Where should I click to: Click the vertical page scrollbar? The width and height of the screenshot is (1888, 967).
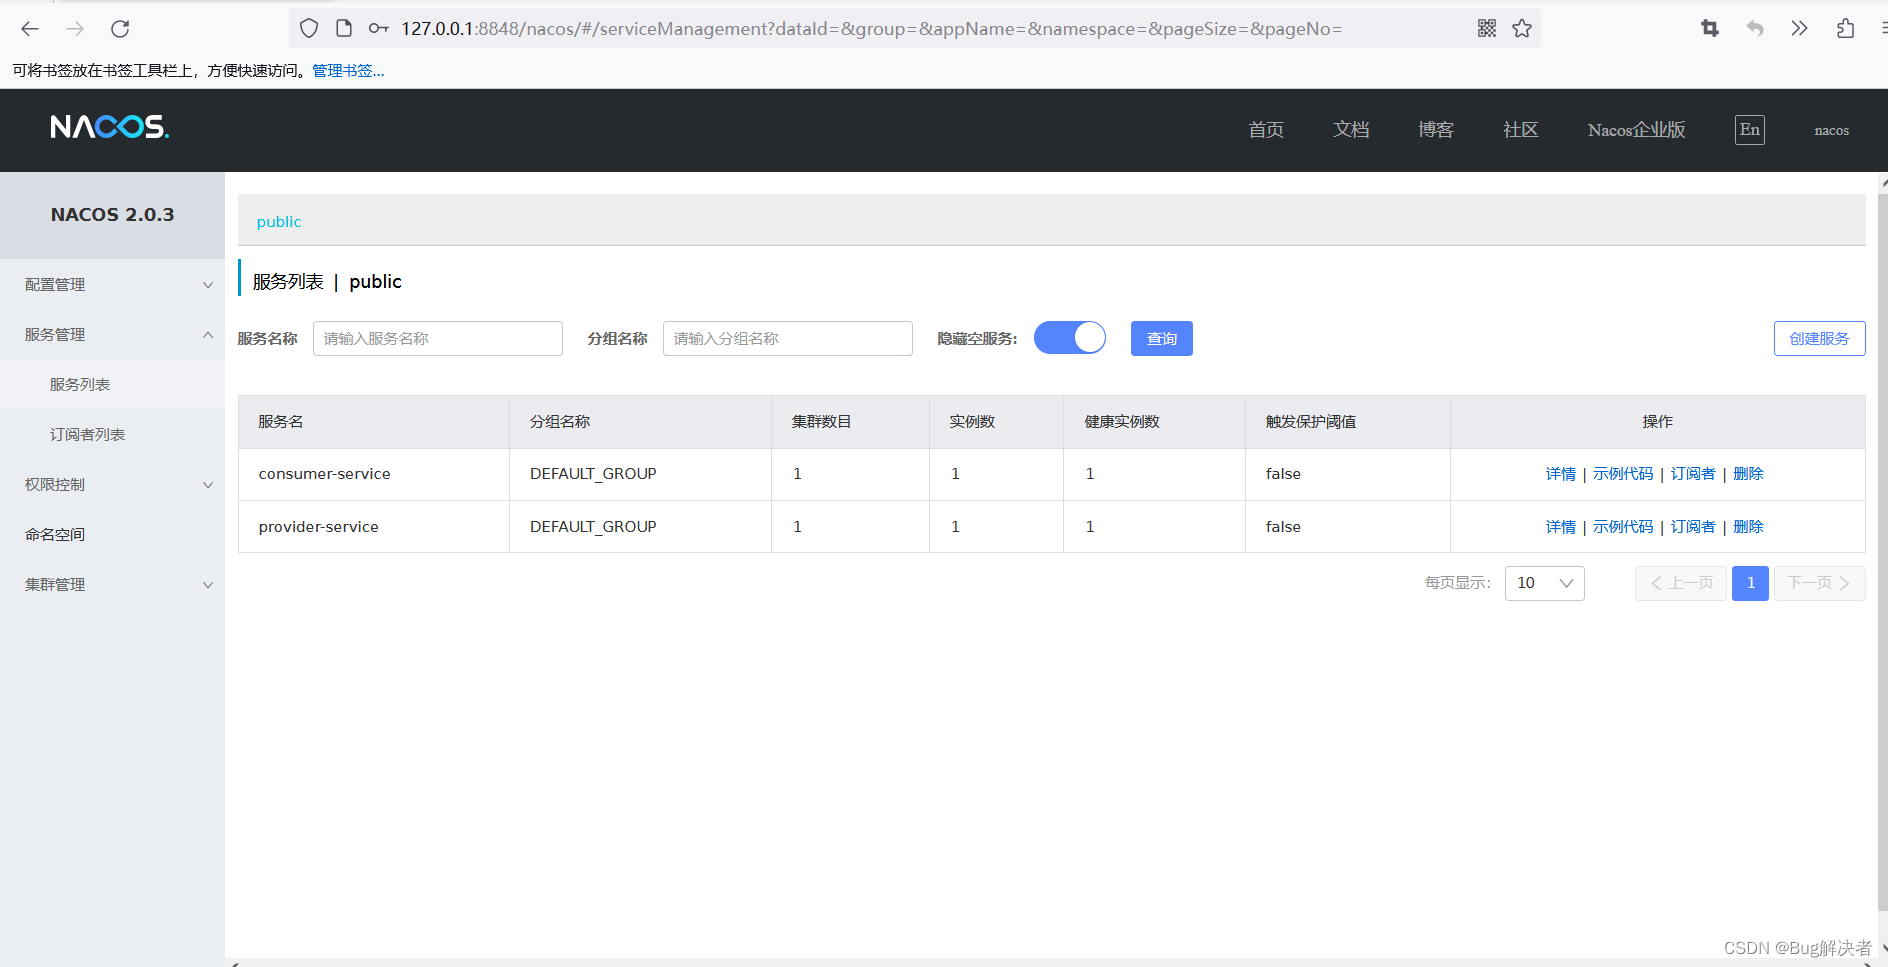[1882, 550]
